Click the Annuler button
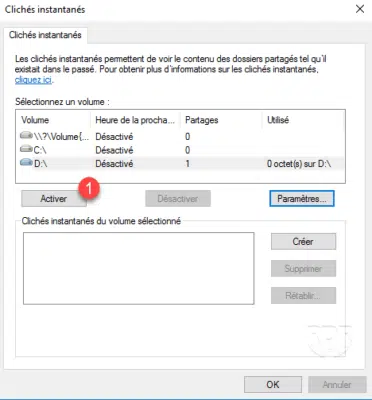This screenshot has width=372, height=400. (x=337, y=385)
